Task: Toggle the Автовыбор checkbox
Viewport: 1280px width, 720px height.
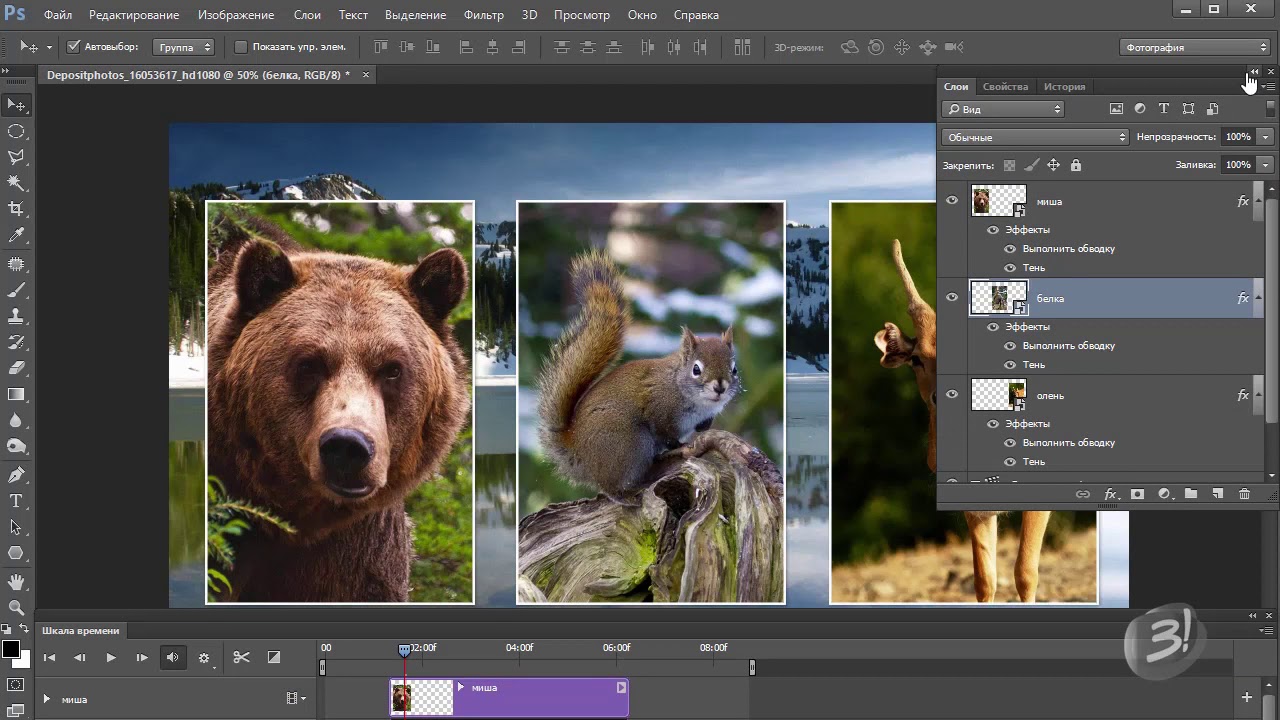Action: point(73,47)
